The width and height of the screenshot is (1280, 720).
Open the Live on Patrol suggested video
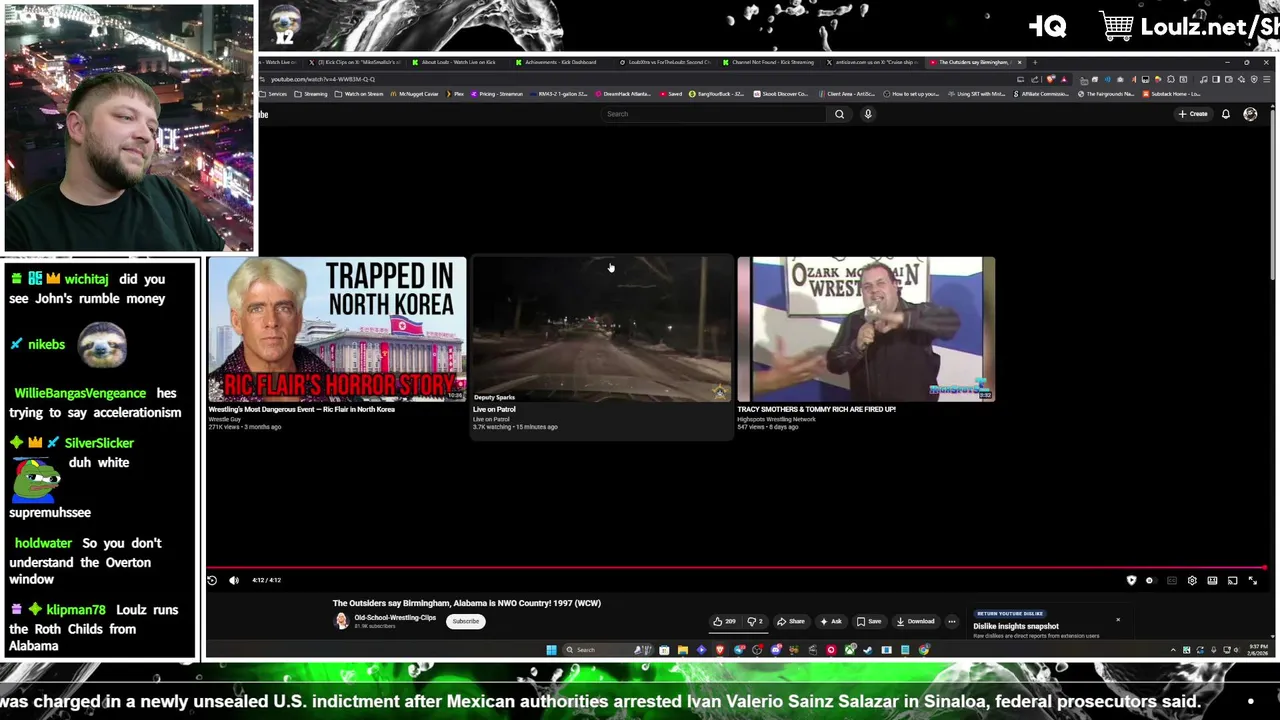tap(602, 329)
